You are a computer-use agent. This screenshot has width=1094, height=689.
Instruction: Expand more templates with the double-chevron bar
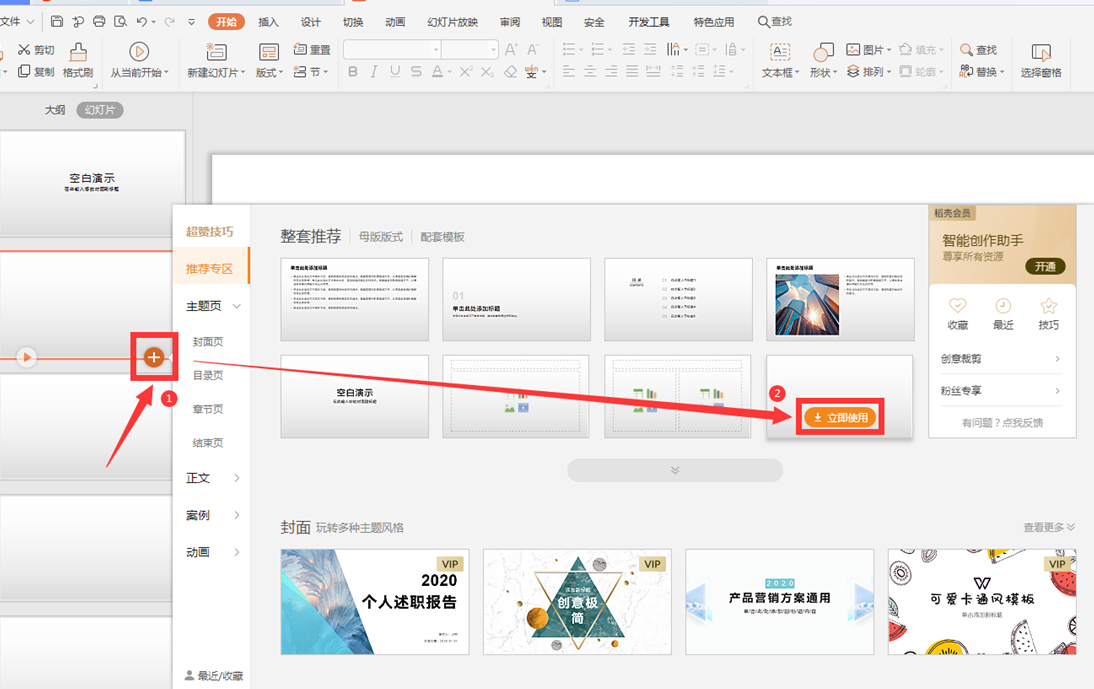[675, 470]
